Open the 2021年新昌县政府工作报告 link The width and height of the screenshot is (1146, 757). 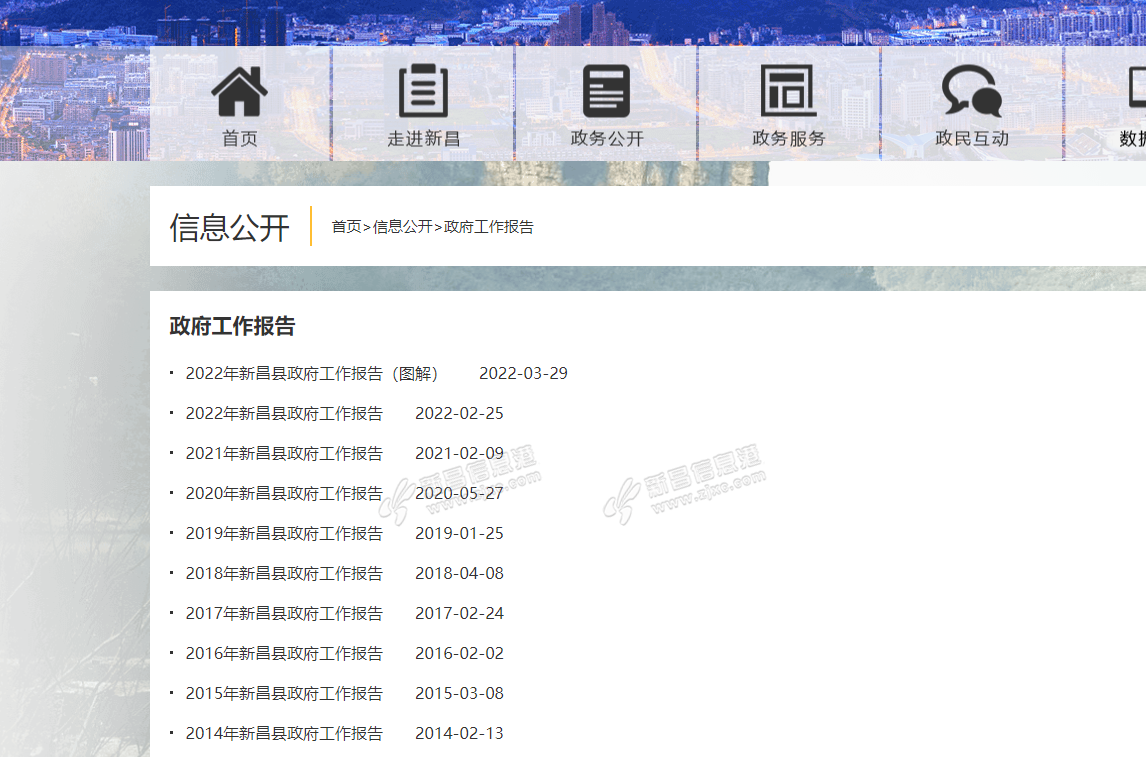(x=284, y=454)
